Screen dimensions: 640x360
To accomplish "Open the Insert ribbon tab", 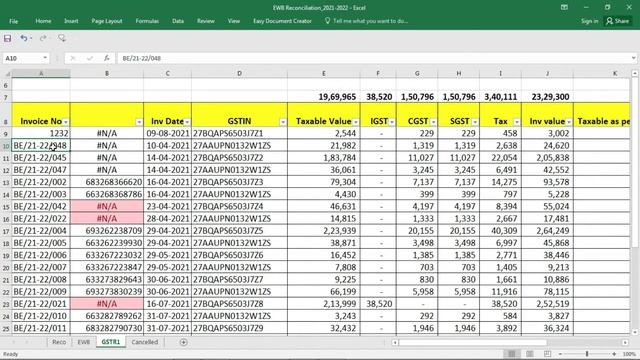I will pos(71,21).
